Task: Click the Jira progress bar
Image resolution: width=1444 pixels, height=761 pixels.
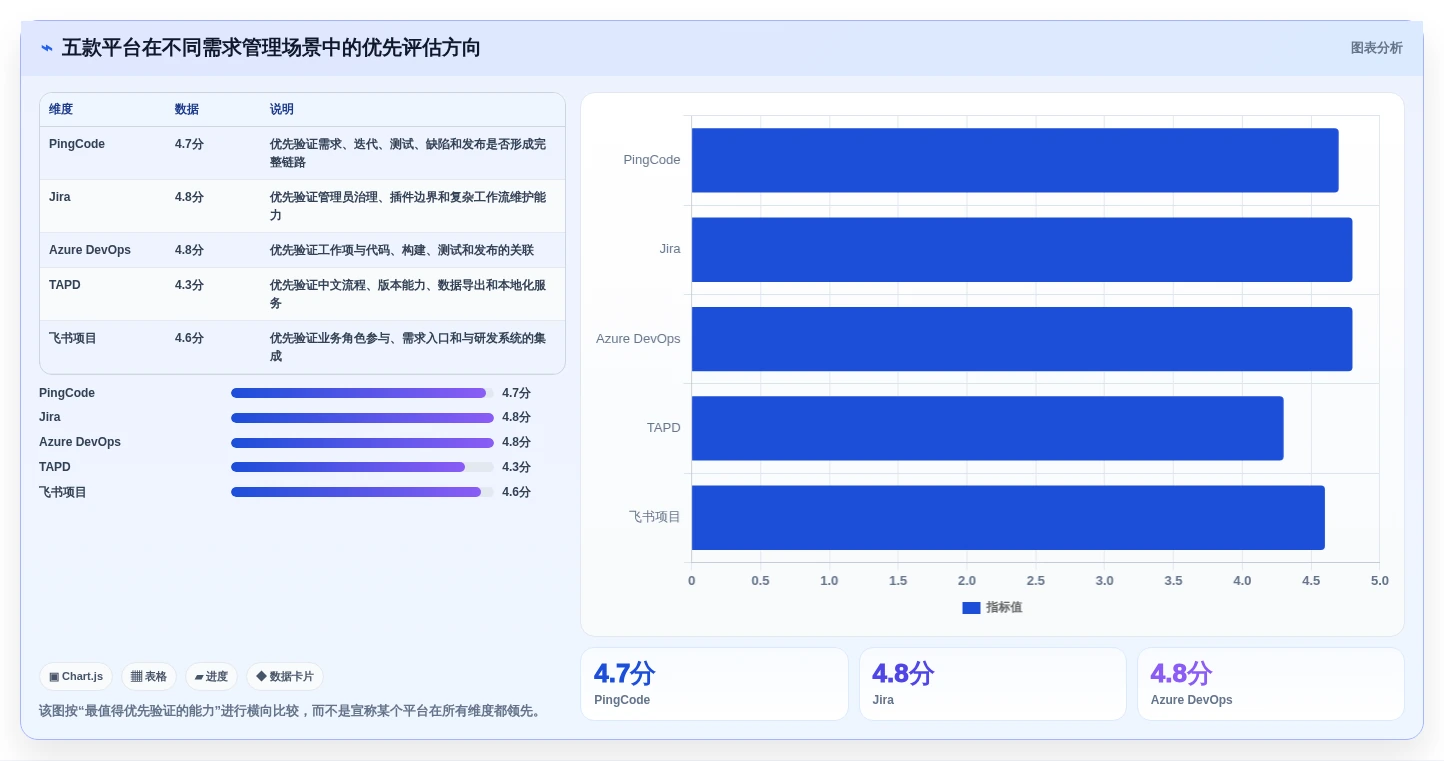Action: click(362, 418)
